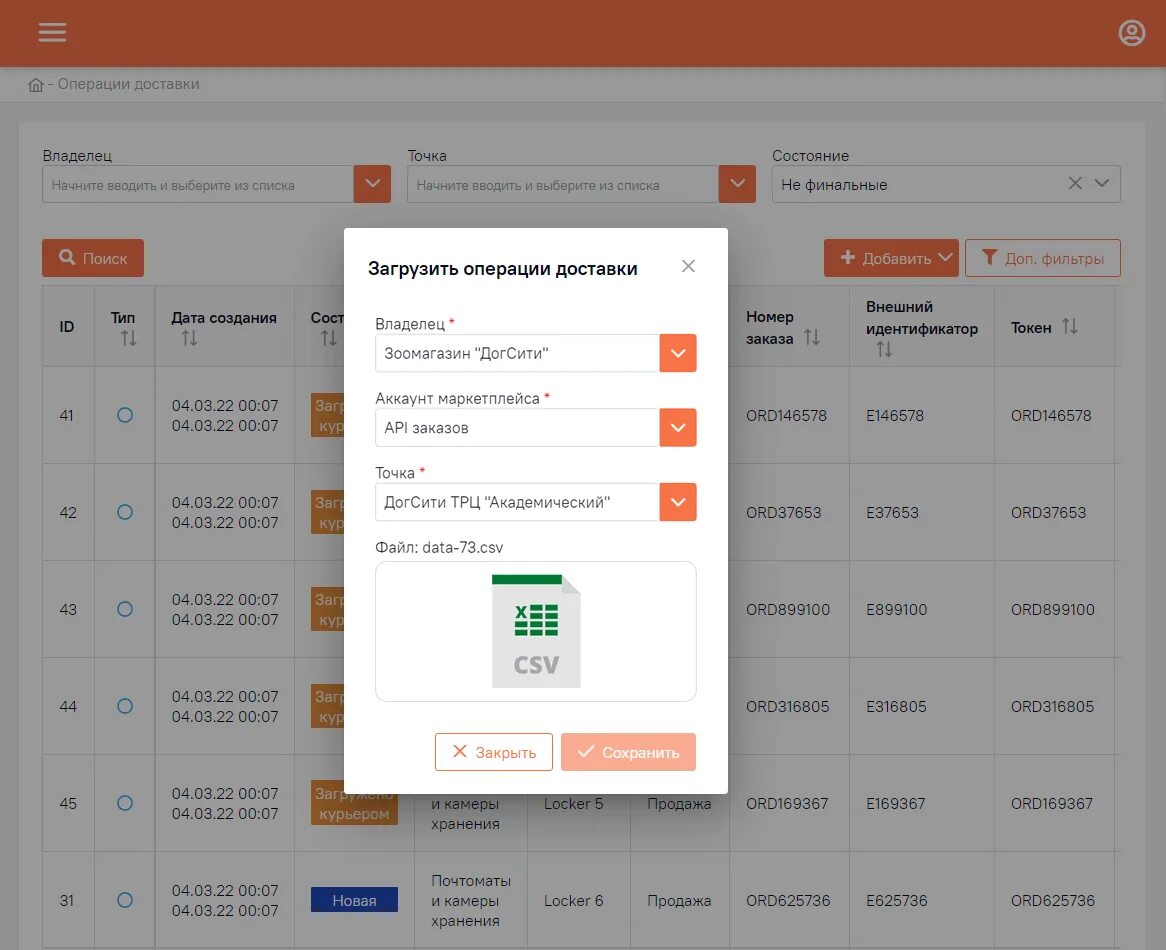The height and width of the screenshot is (950, 1166).
Task: Click Locker 6 cell
Action: click(573, 901)
